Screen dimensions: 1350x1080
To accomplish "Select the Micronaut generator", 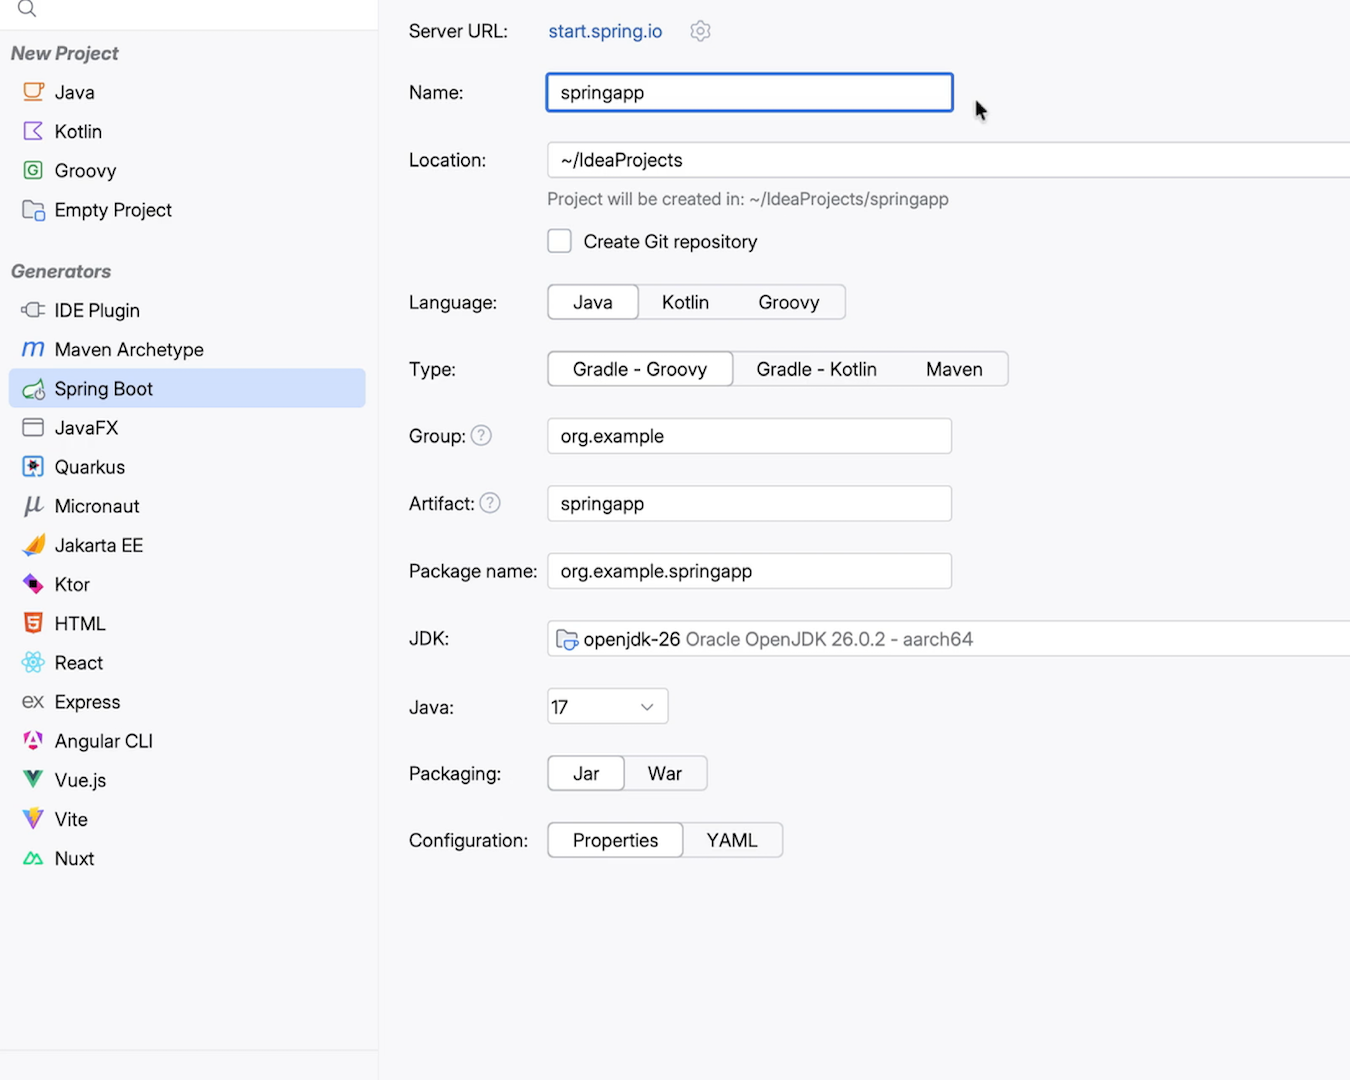I will [187, 506].
